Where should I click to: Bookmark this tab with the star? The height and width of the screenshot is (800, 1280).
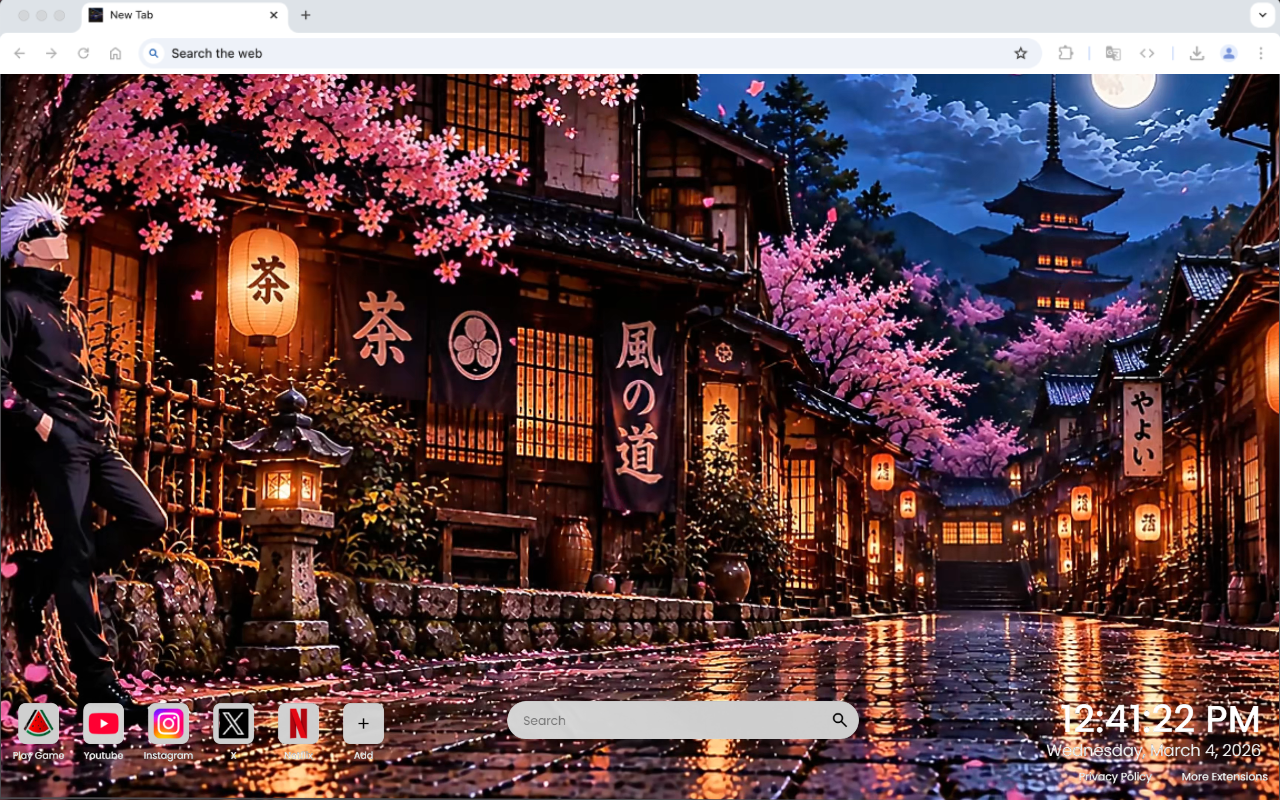1021,53
